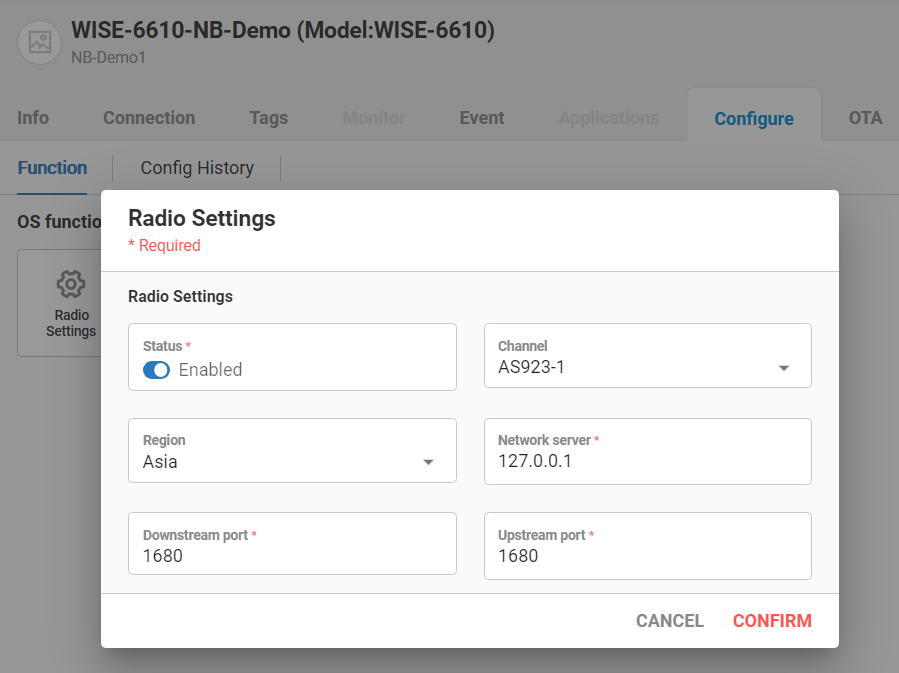The image size is (899, 673).
Task: Expand the AS923-1 channel selector
Action: click(x=784, y=368)
